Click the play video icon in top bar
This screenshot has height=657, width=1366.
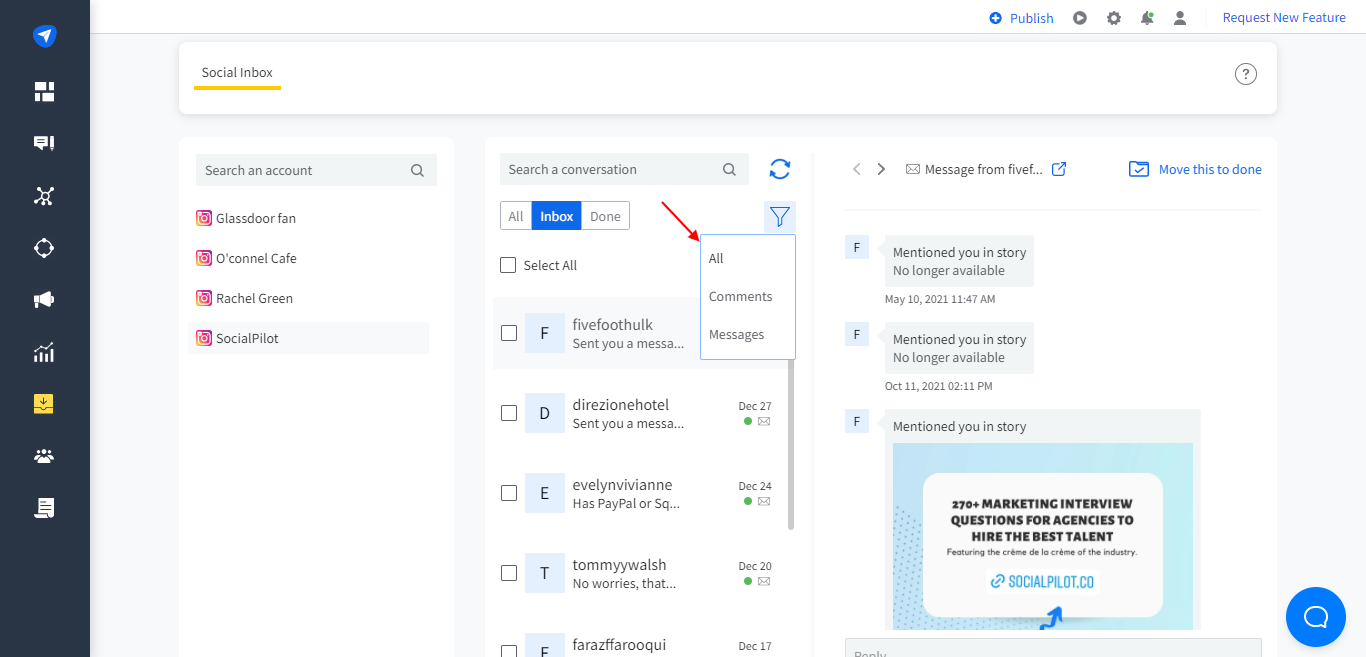[1080, 18]
